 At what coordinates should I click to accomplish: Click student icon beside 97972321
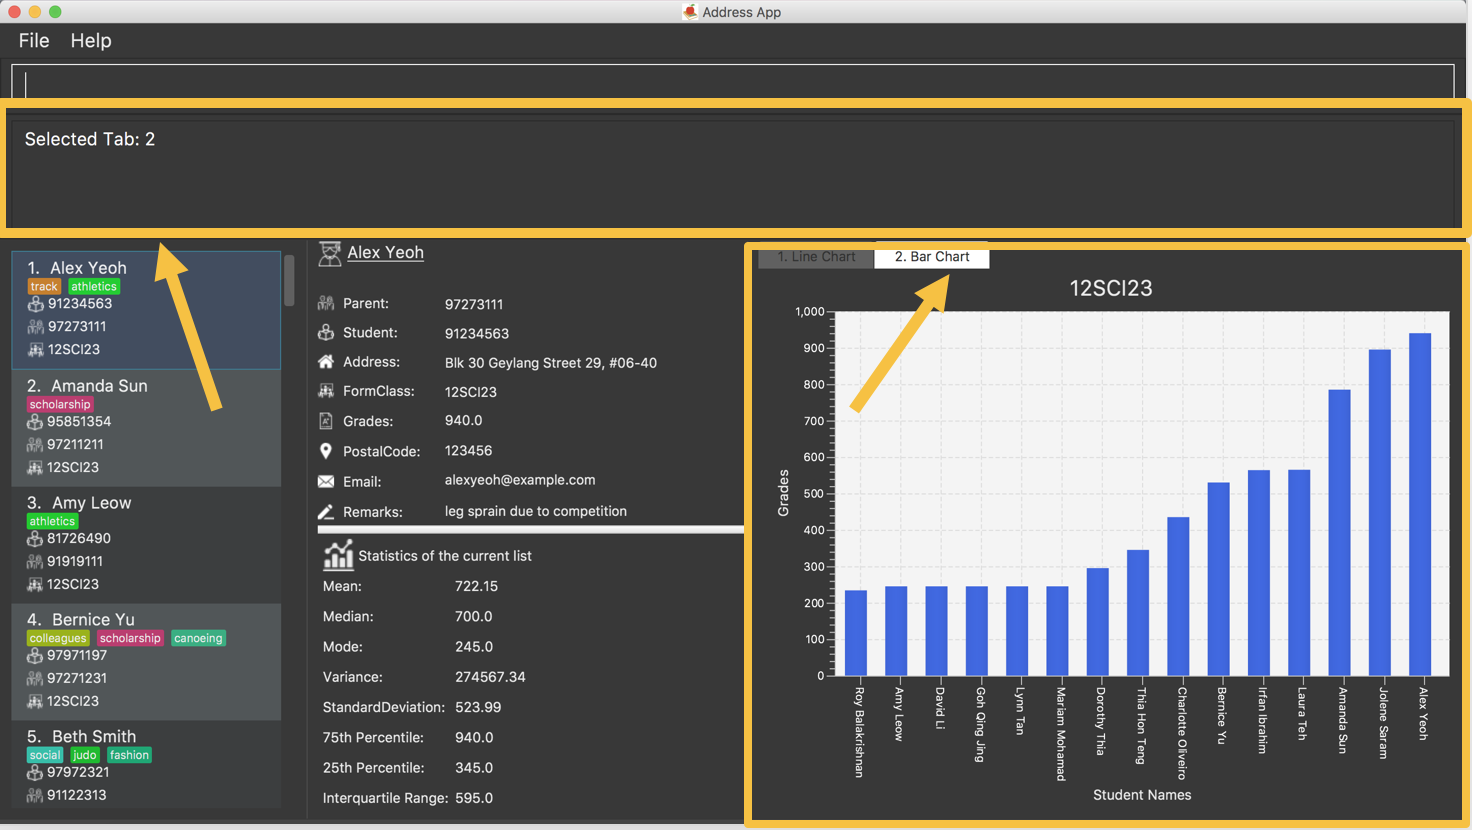tap(35, 773)
